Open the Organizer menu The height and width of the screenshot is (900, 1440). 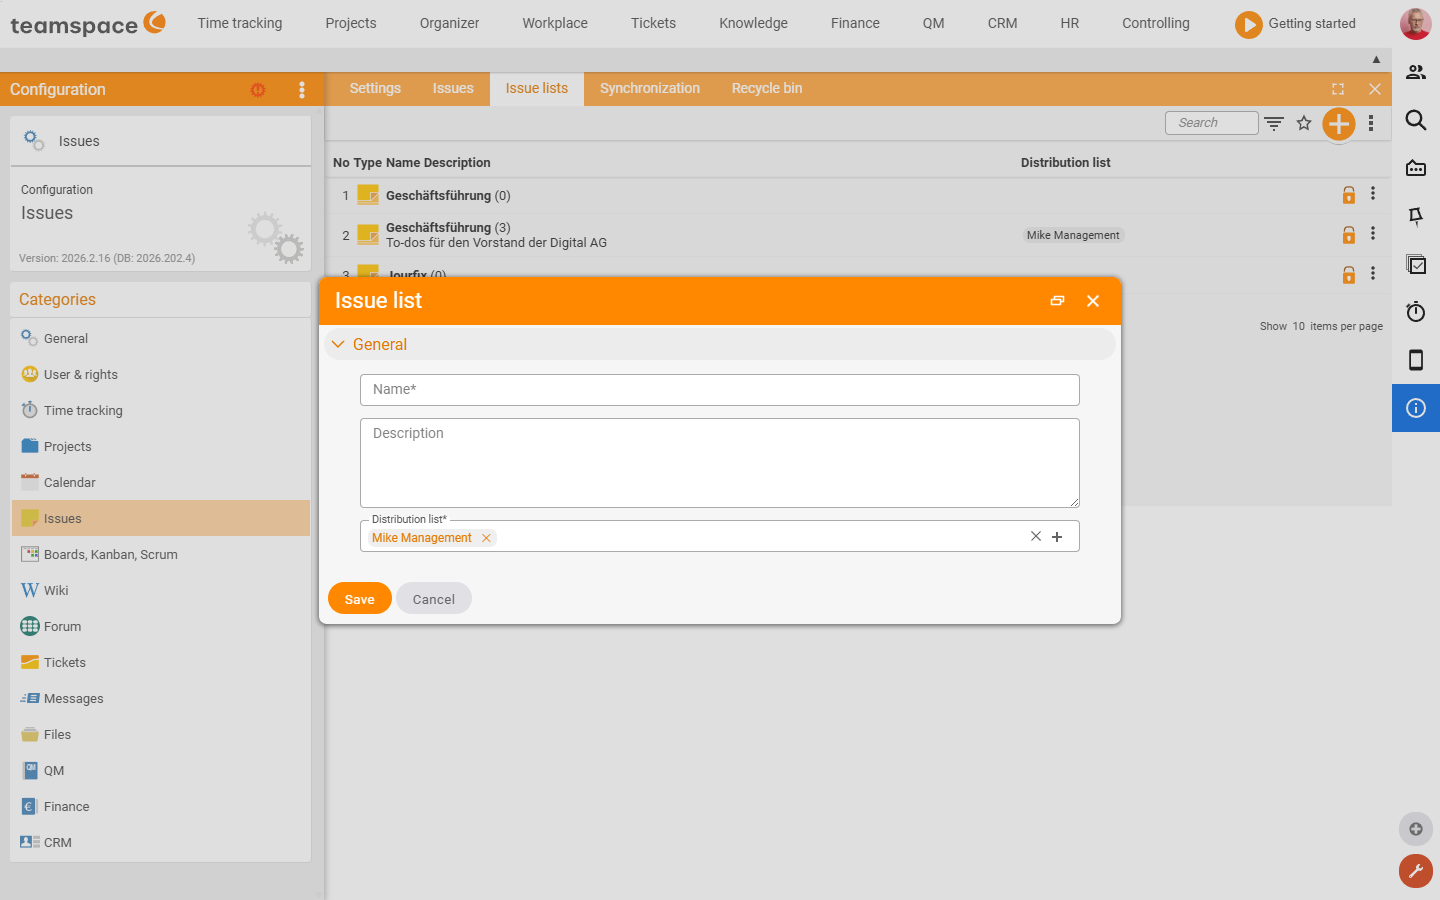click(449, 23)
